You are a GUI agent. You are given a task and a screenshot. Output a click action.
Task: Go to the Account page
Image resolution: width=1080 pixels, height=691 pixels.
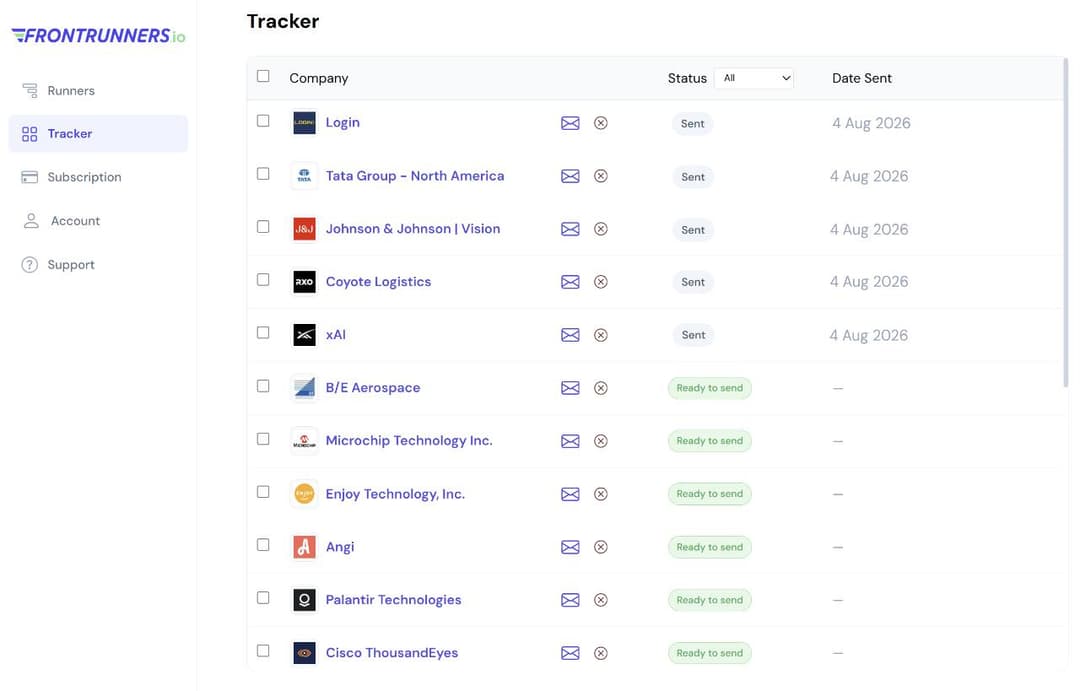point(62,221)
